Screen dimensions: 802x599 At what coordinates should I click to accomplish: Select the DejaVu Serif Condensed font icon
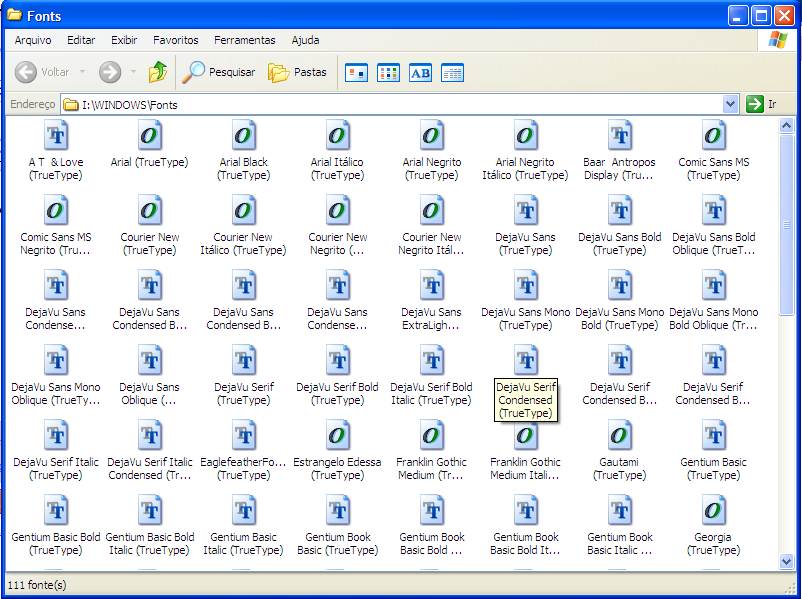pyautogui.click(x=526, y=361)
